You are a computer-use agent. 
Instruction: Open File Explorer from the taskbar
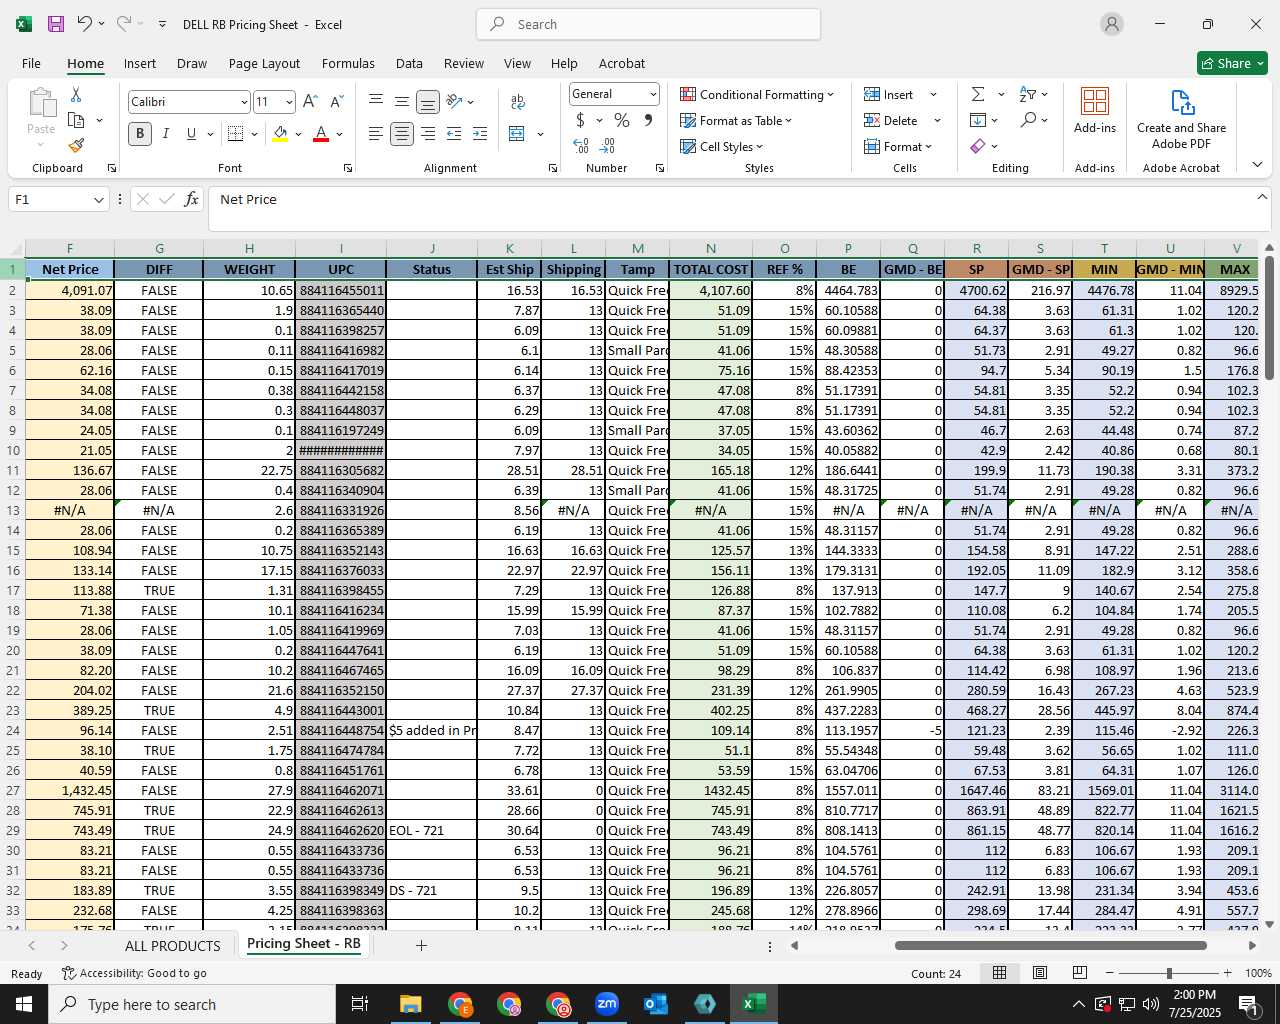(x=411, y=1004)
